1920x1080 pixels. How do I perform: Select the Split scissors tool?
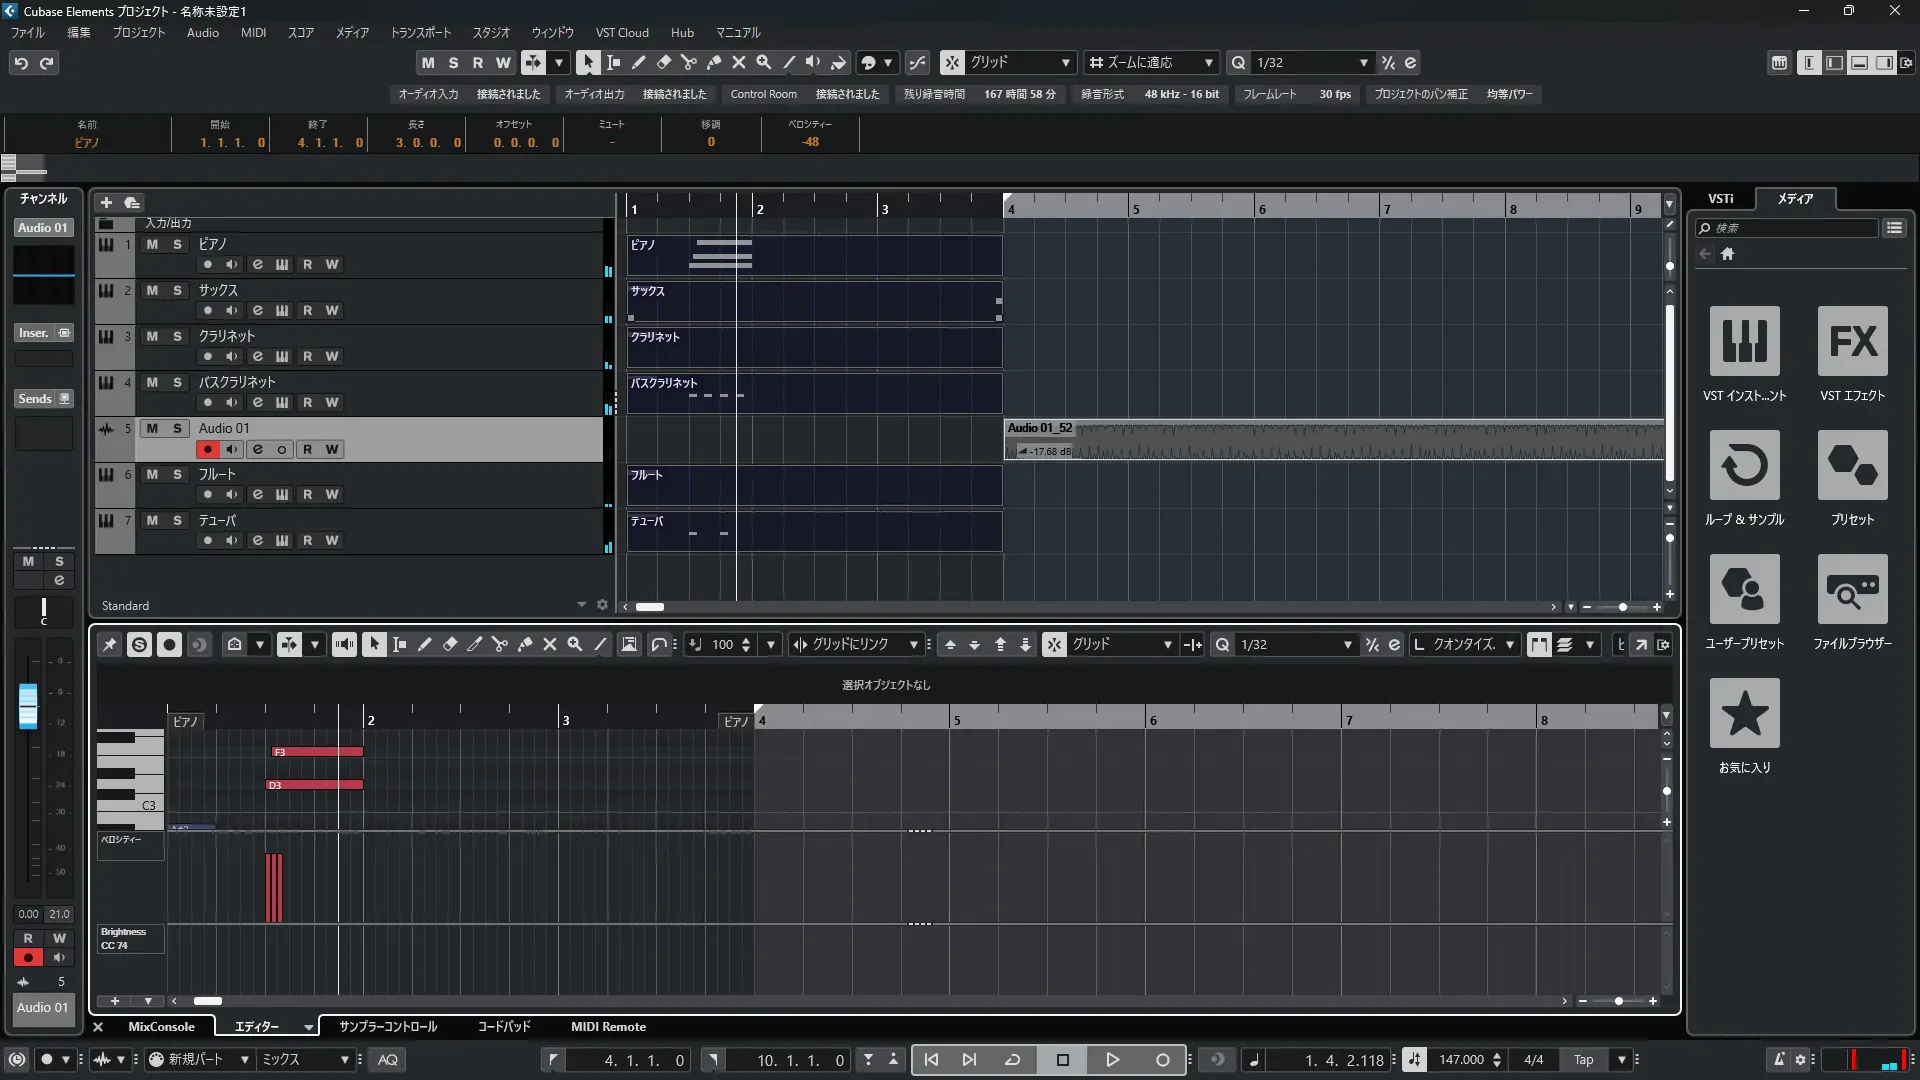(x=688, y=62)
